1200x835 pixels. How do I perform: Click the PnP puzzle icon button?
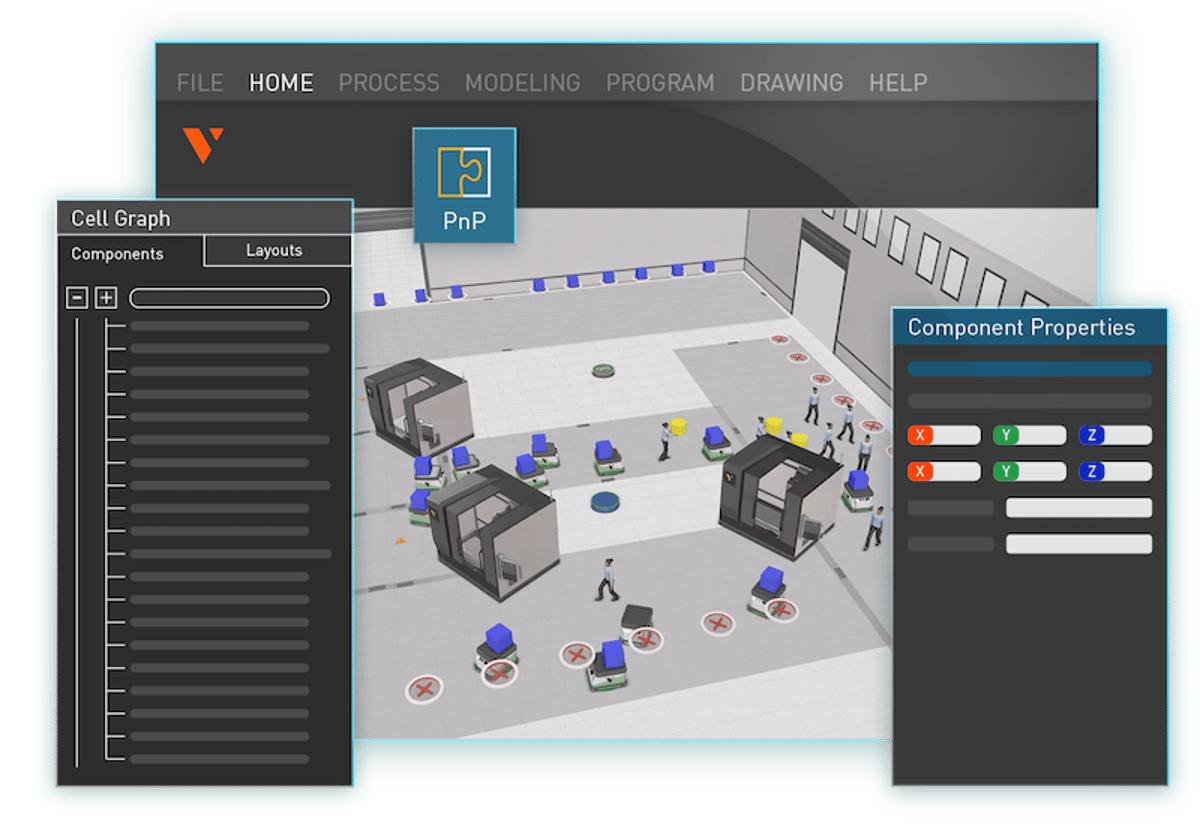pos(465,186)
